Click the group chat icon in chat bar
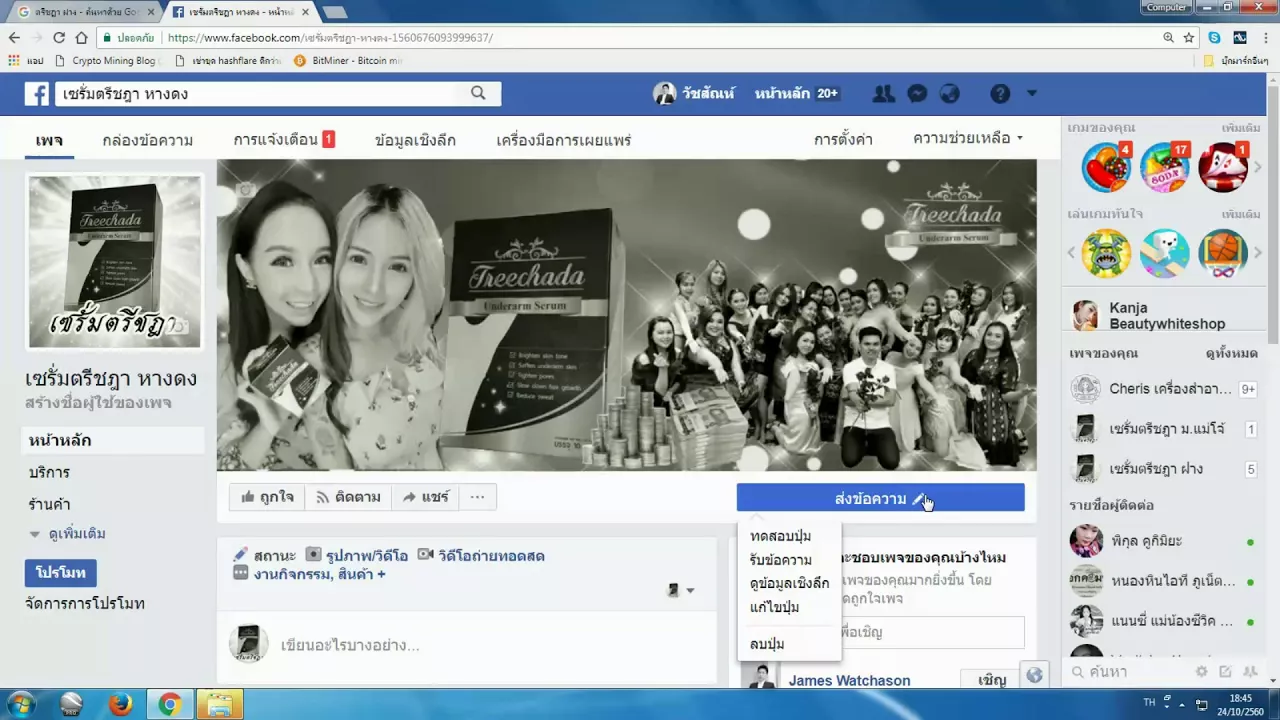This screenshot has width=1280, height=720. coord(1251,672)
